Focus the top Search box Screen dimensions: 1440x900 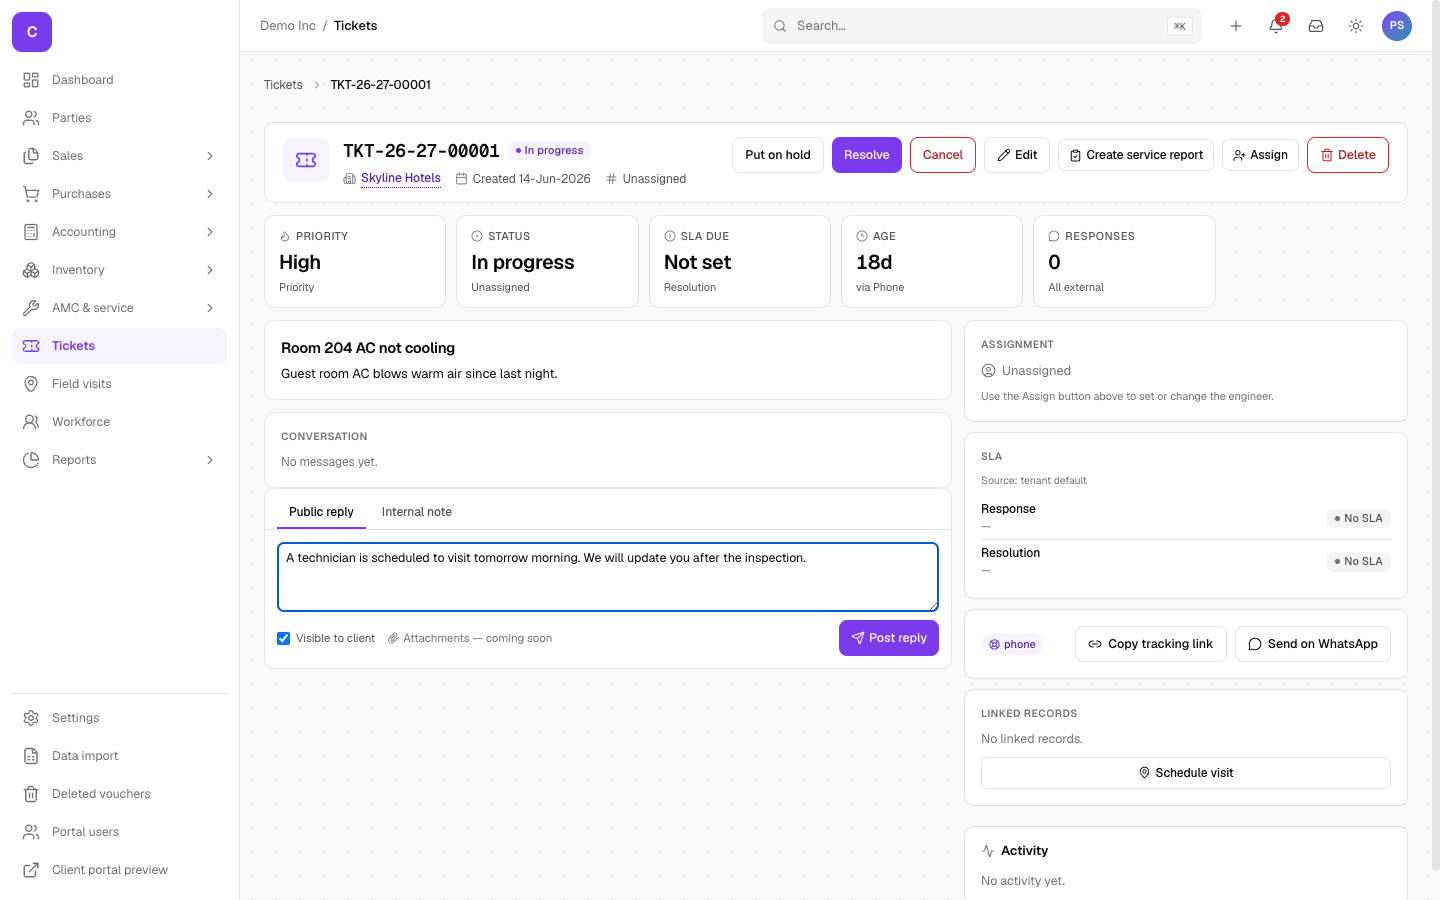coord(982,26)
